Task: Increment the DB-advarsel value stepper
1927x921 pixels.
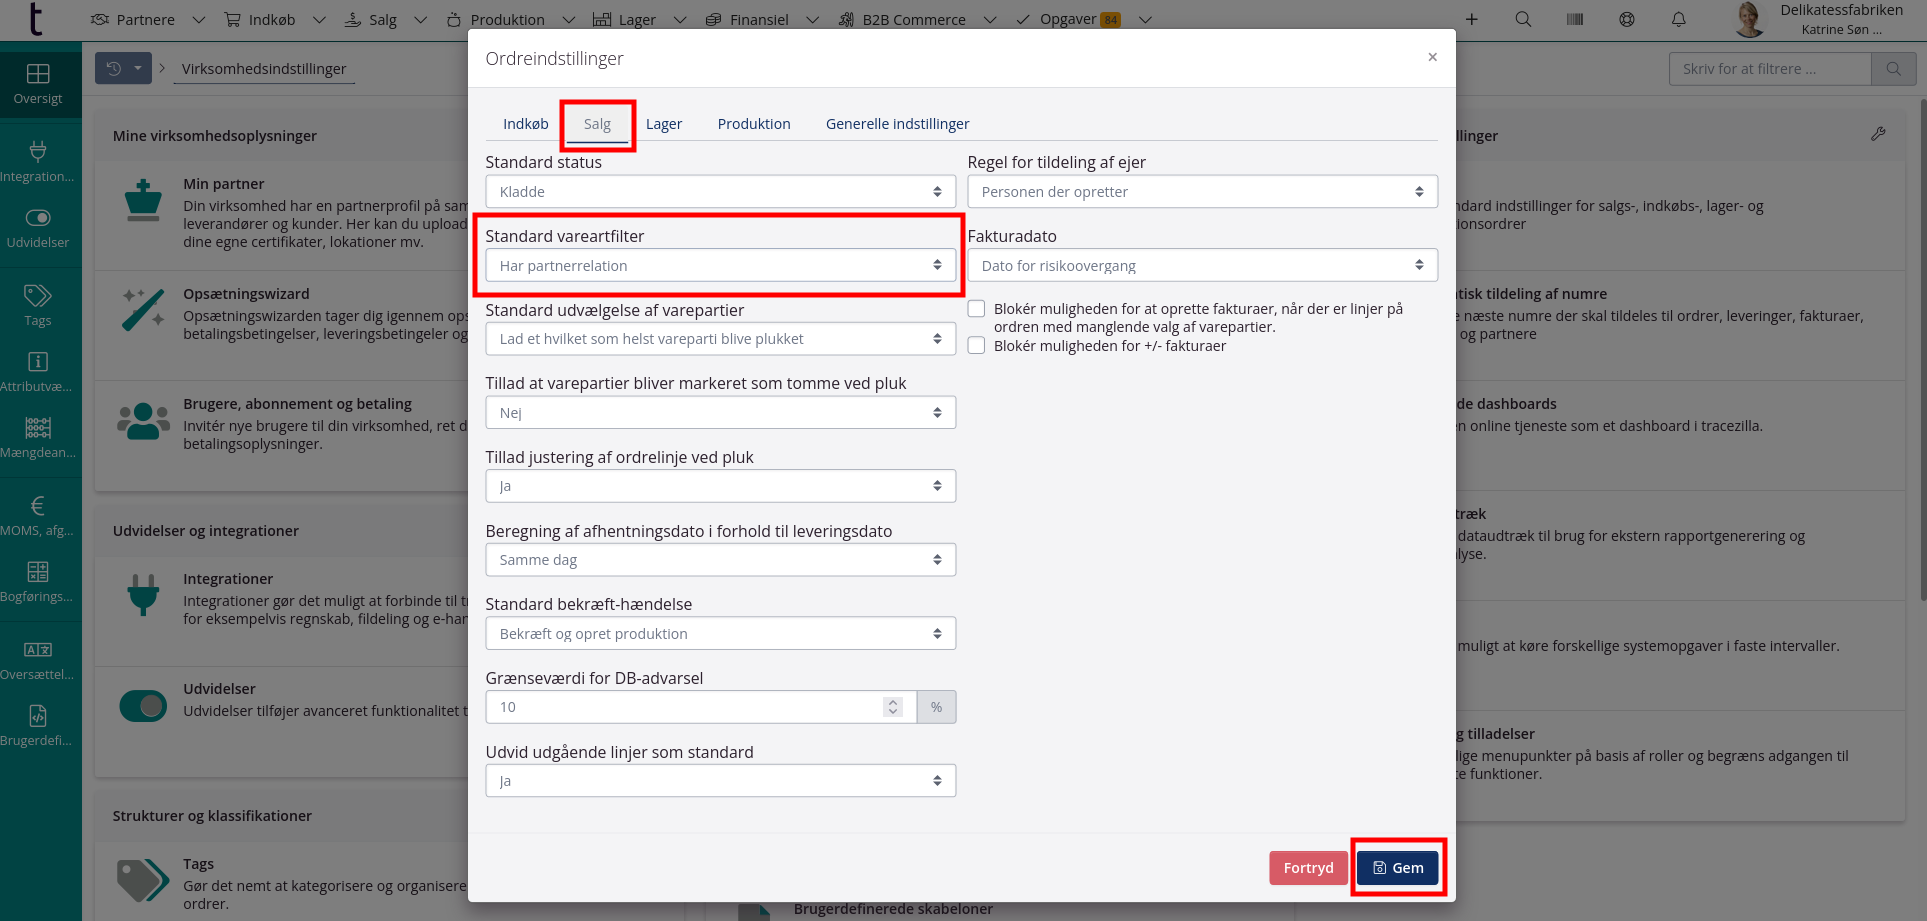Action: coord(893,702)
